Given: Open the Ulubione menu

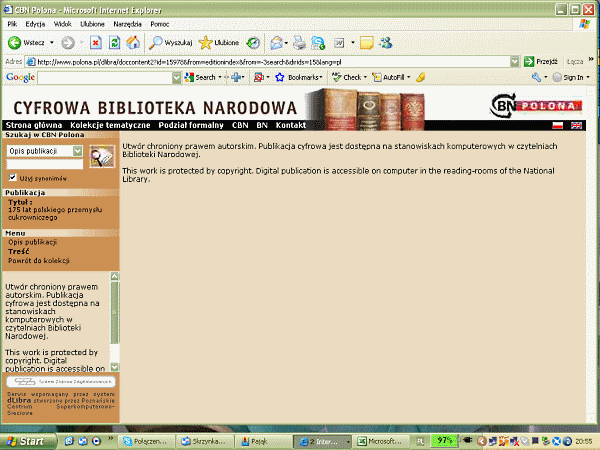Looking at the screenshot, I should [92, 24].
